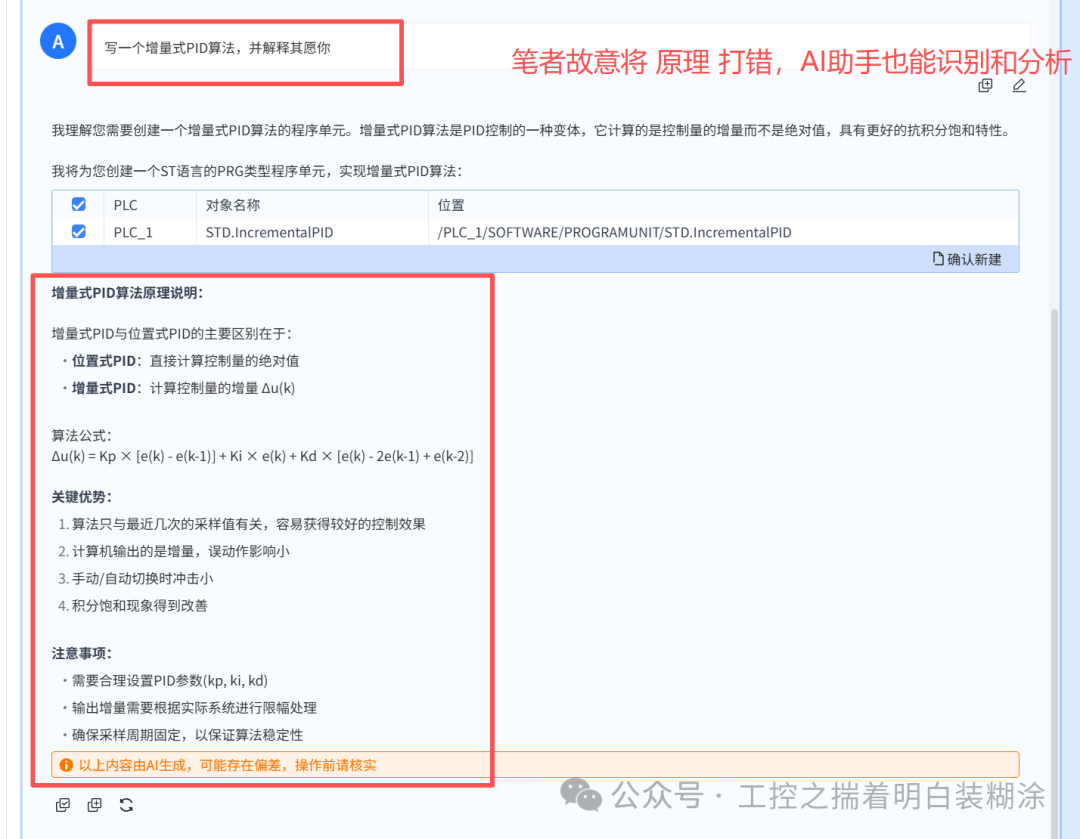This screenshot has height=839, width=1080.
Task: Click the blue user avatar labeled A
Action: point(59,41)
